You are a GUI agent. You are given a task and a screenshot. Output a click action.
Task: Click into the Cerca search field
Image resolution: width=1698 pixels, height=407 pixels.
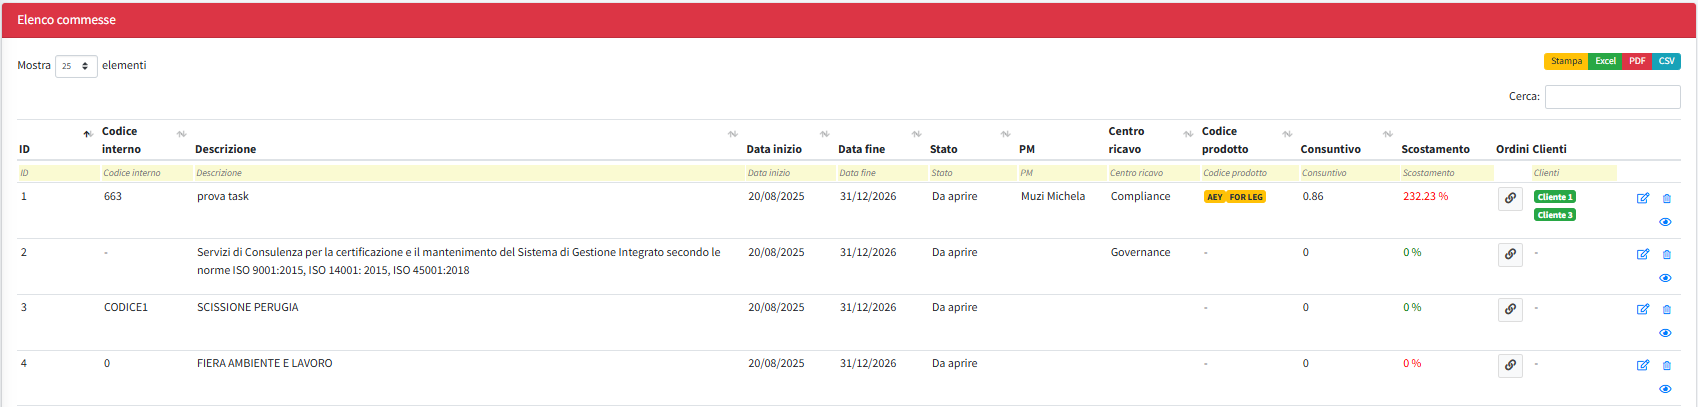click(x=1612, y=97)
